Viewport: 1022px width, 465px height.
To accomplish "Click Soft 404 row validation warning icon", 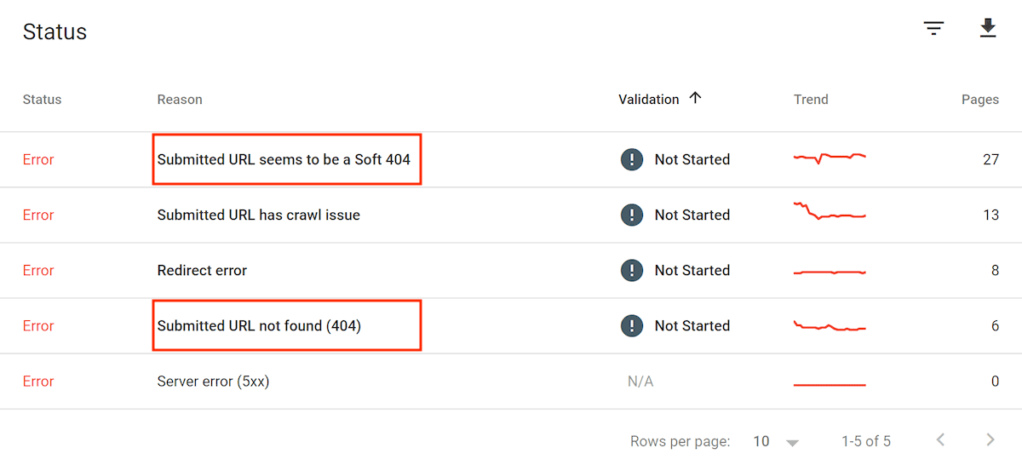I will point(631,159).
